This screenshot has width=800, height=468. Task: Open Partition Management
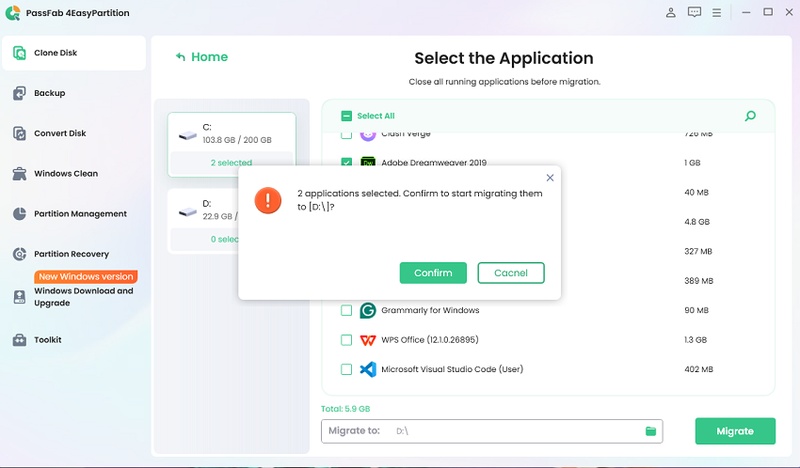[80, 214]
